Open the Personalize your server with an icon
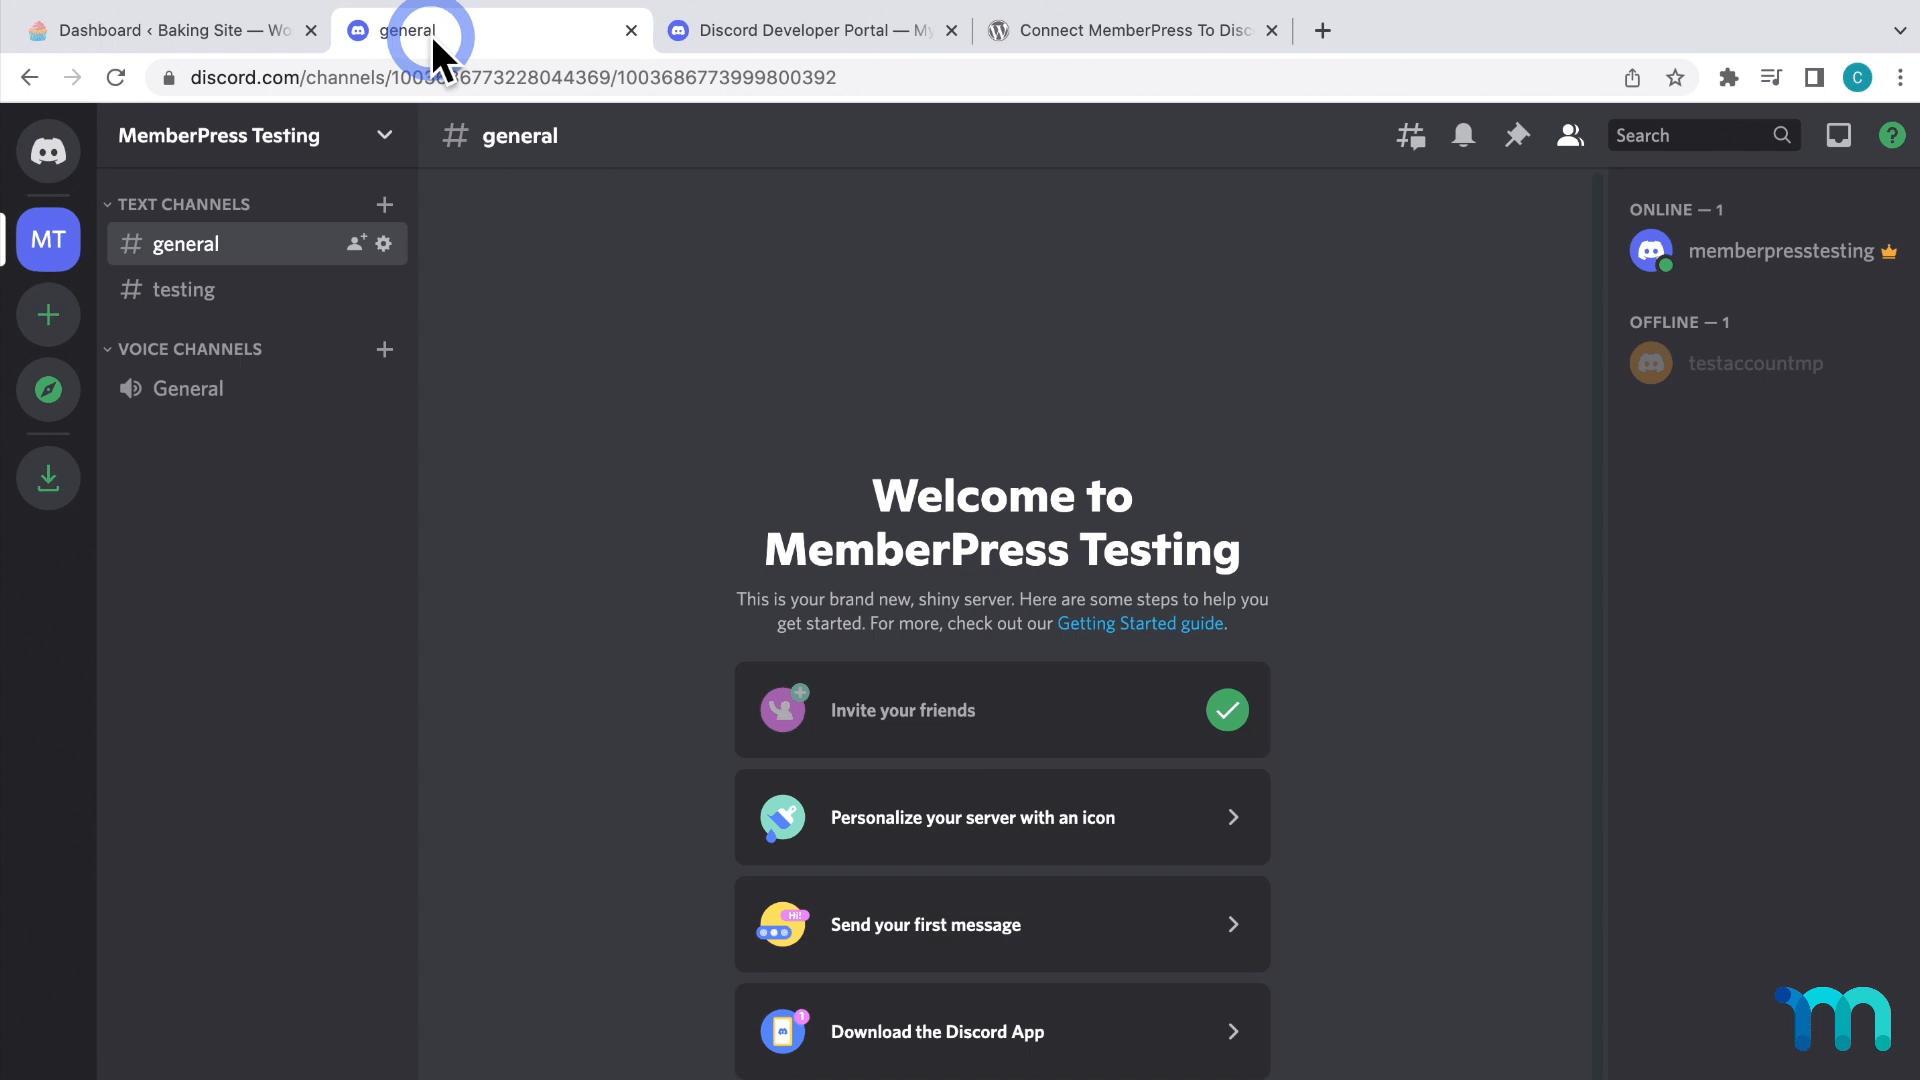 coord(1002,816)
